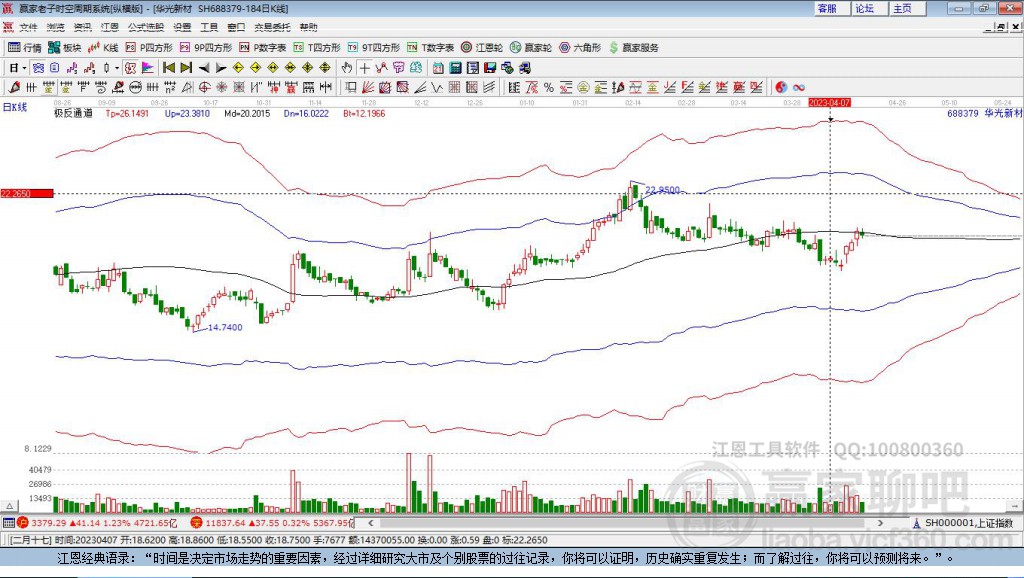Open the 9T四方形 tool

pos(374,48)
